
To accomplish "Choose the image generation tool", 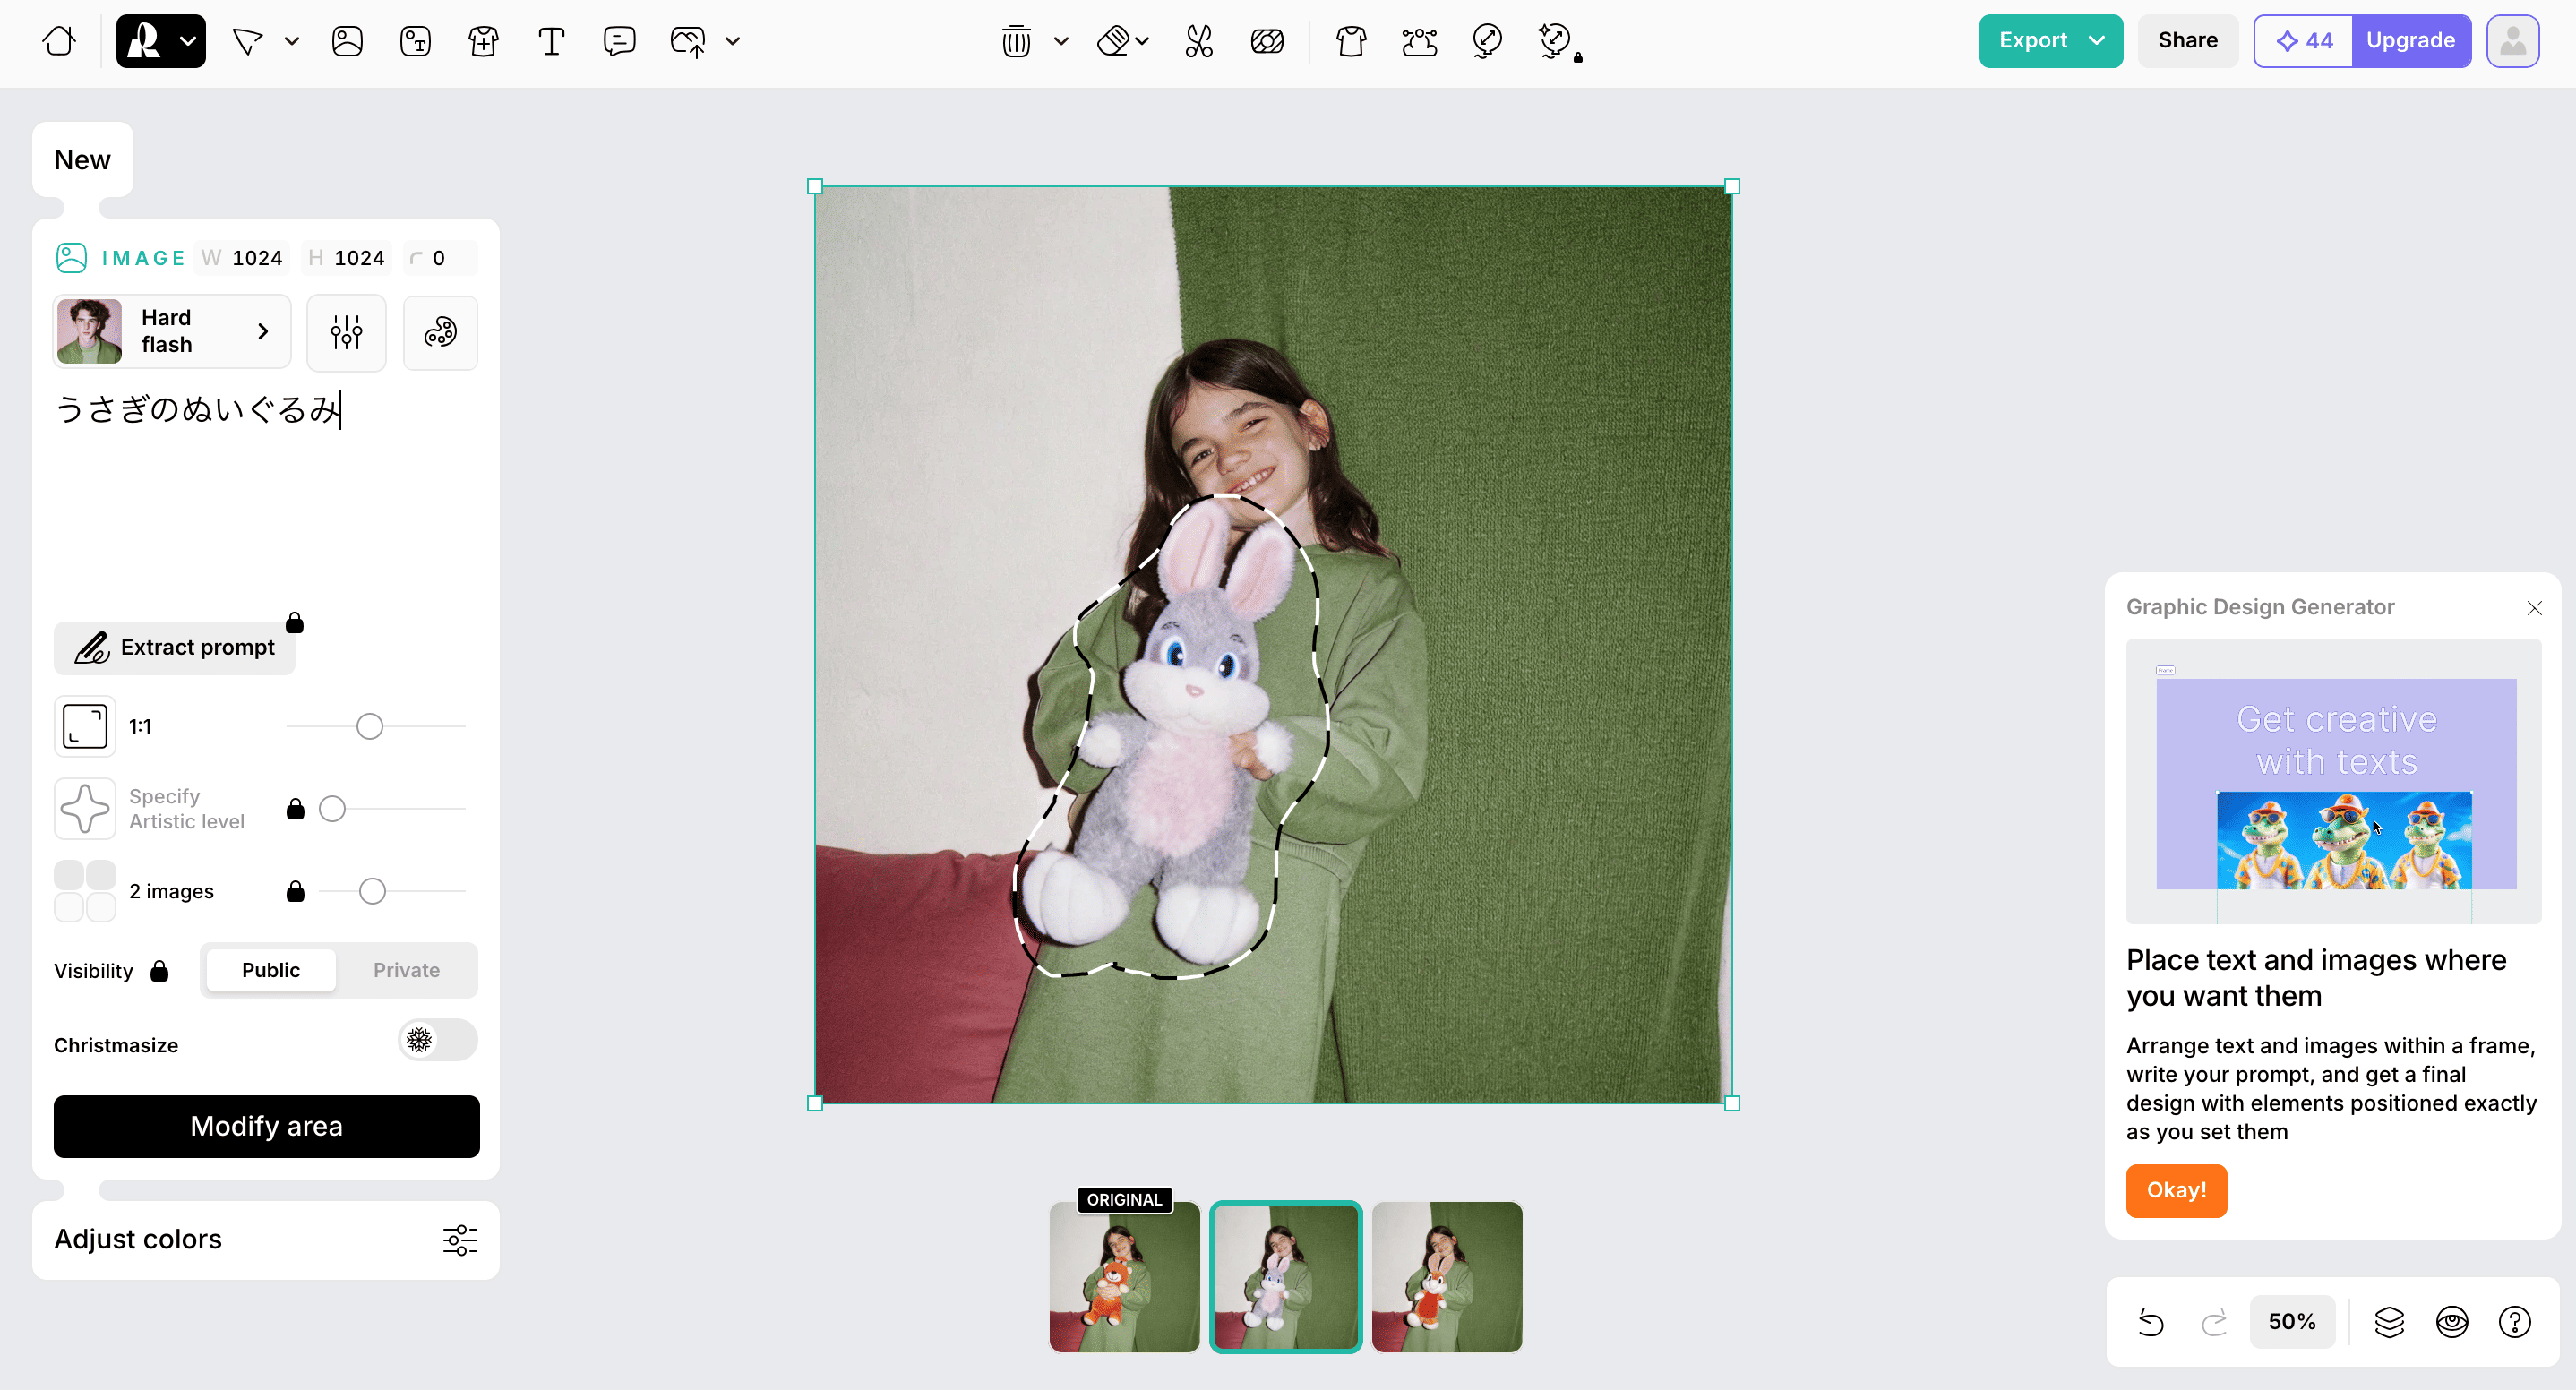I will coord(347,41).
